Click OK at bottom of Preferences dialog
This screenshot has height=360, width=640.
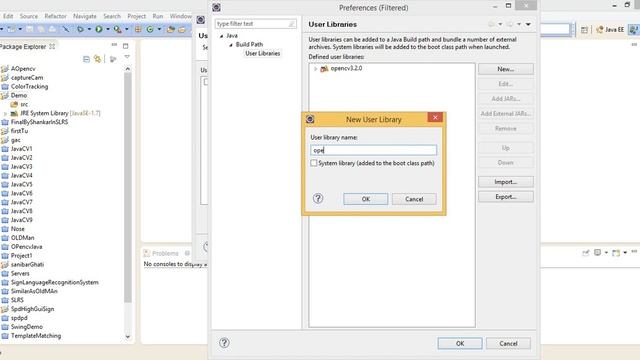460,343
